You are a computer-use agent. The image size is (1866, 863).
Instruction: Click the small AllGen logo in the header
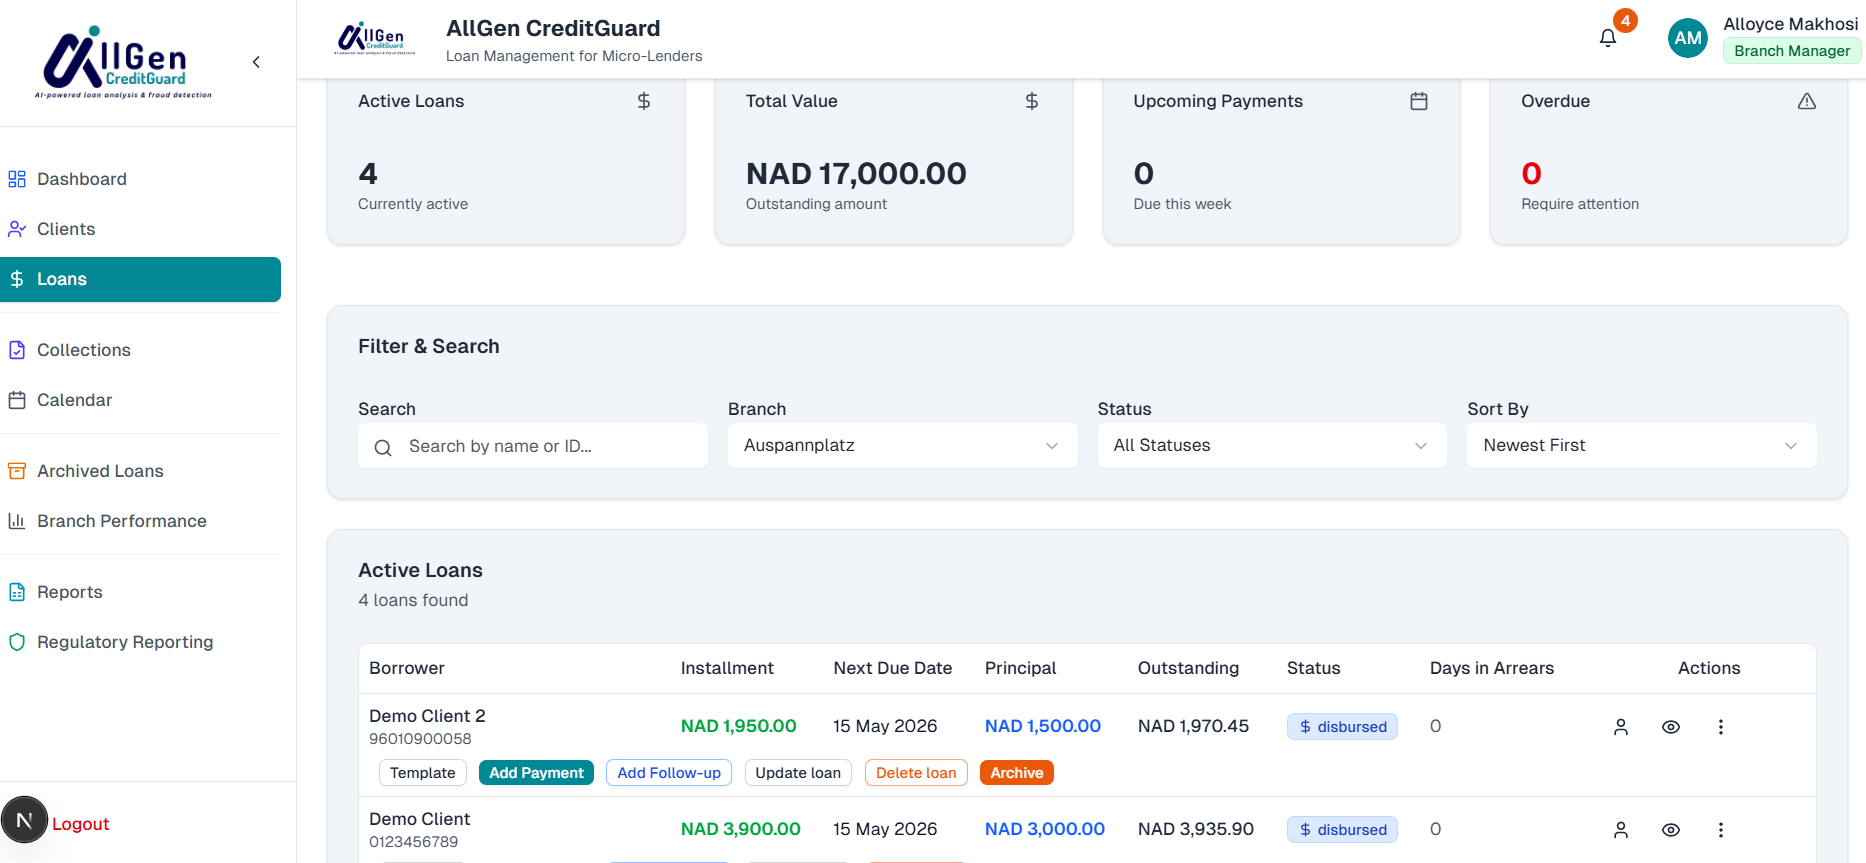coord(374,38)
